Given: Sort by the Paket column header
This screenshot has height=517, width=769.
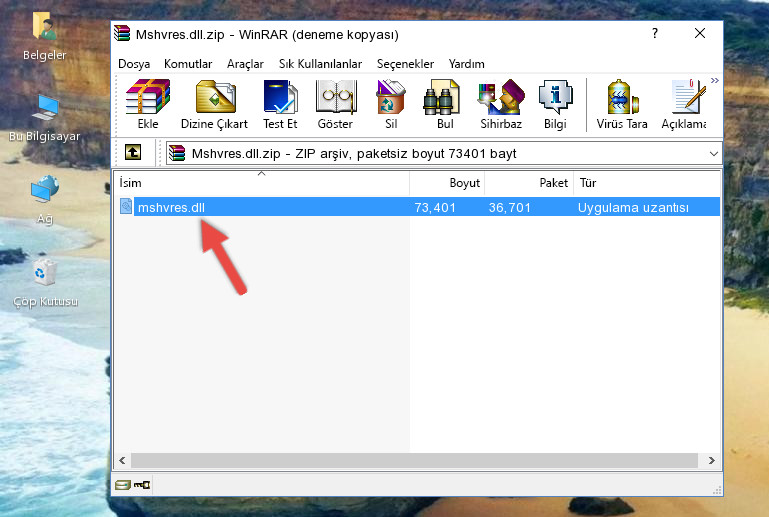Looking at the screenshot, I should 529,183.
